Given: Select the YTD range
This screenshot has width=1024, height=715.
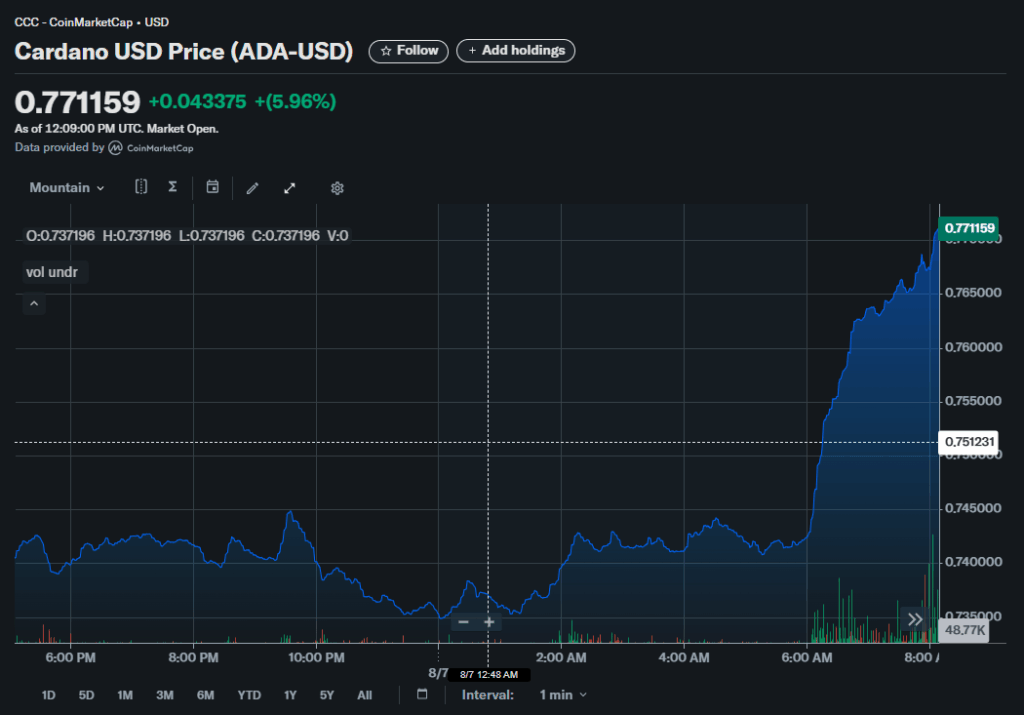Looking at the screenshot, I should (x=249, y=695).
